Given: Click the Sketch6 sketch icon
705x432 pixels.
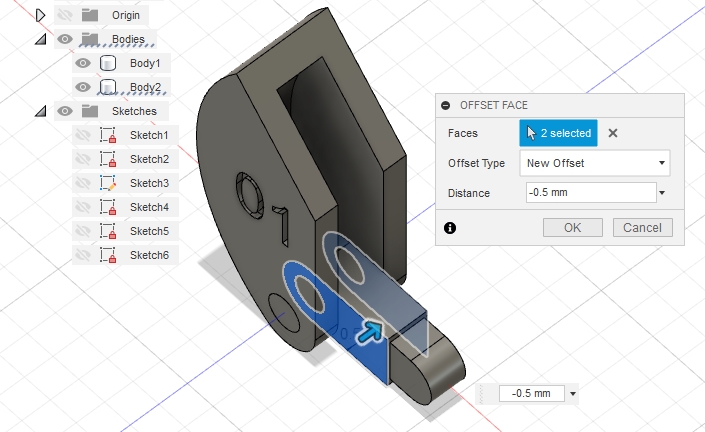Looking at the screenshot, I should pyautogui.click(x=108, y=255).
